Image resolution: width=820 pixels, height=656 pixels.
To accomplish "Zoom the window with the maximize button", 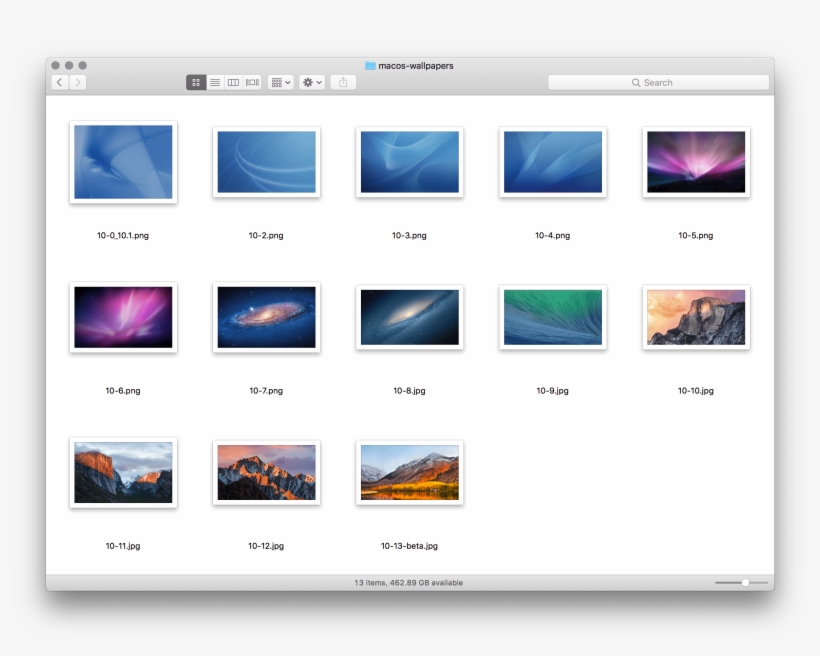I will click(x=83, y=65).
